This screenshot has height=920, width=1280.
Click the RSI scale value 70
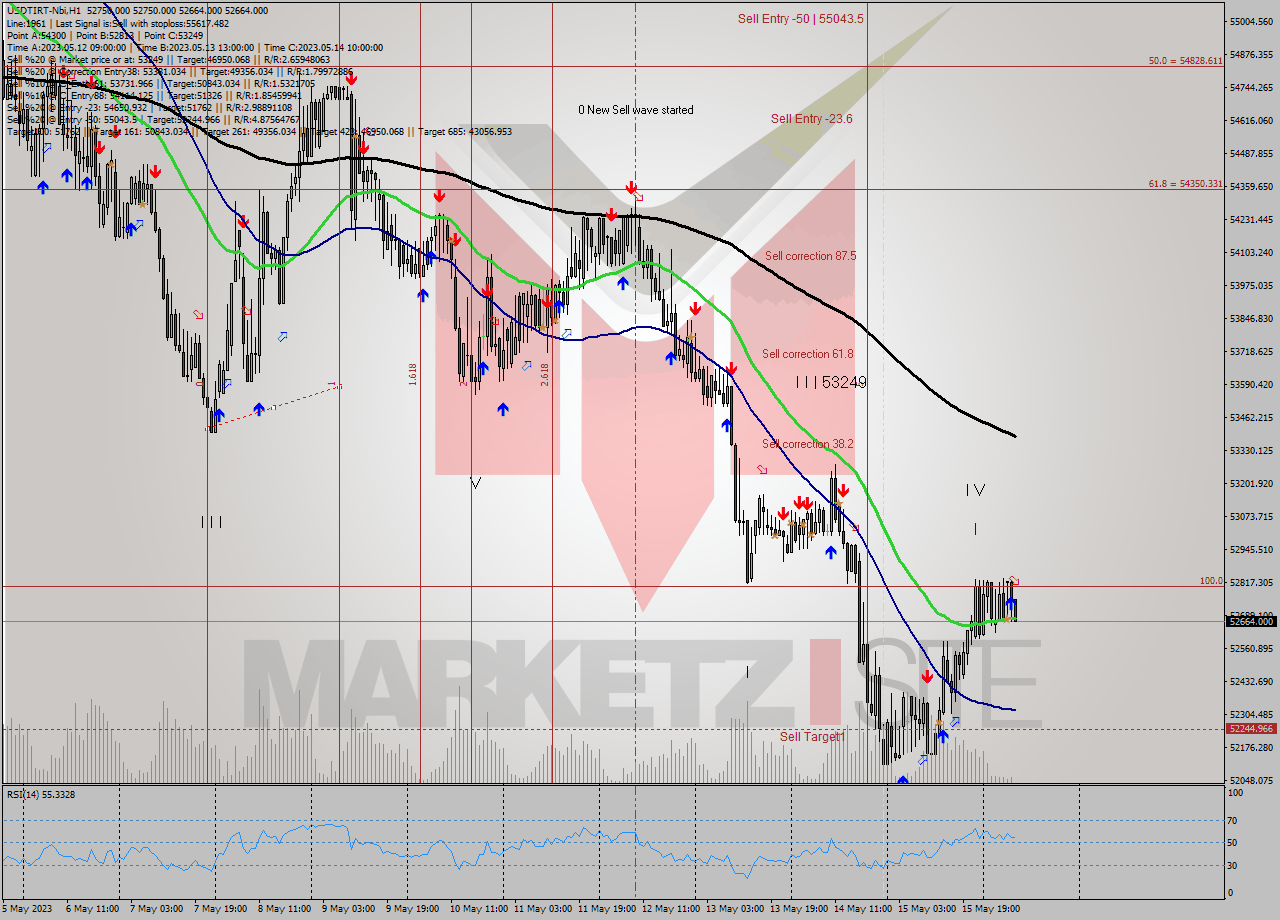click(x=1234, y=820)
